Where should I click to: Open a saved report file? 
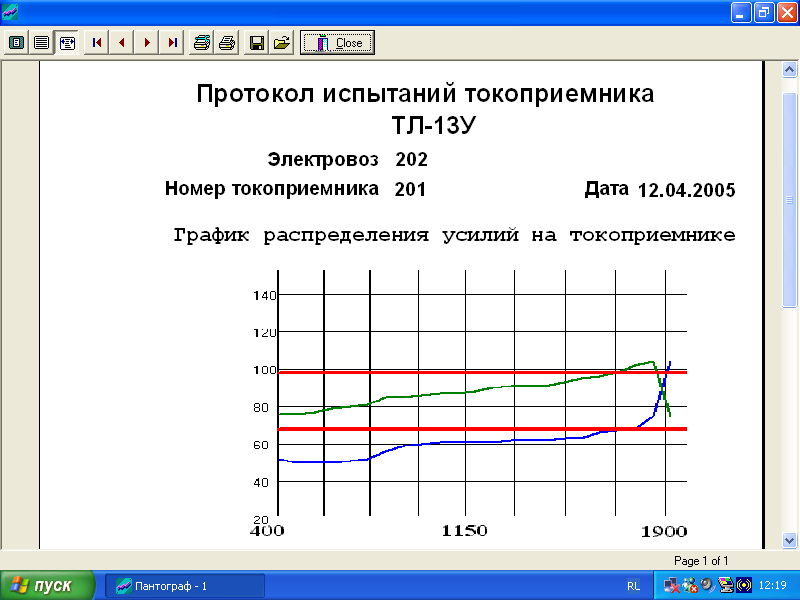pos(282,42)
